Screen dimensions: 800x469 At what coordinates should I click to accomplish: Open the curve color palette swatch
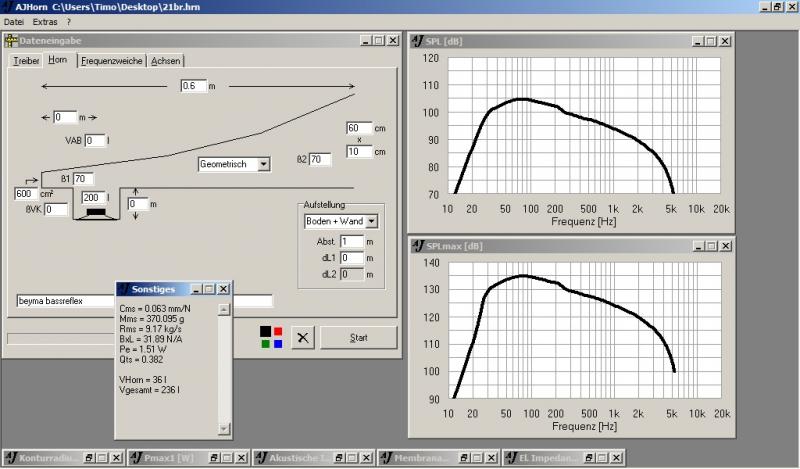click(270, 337)
